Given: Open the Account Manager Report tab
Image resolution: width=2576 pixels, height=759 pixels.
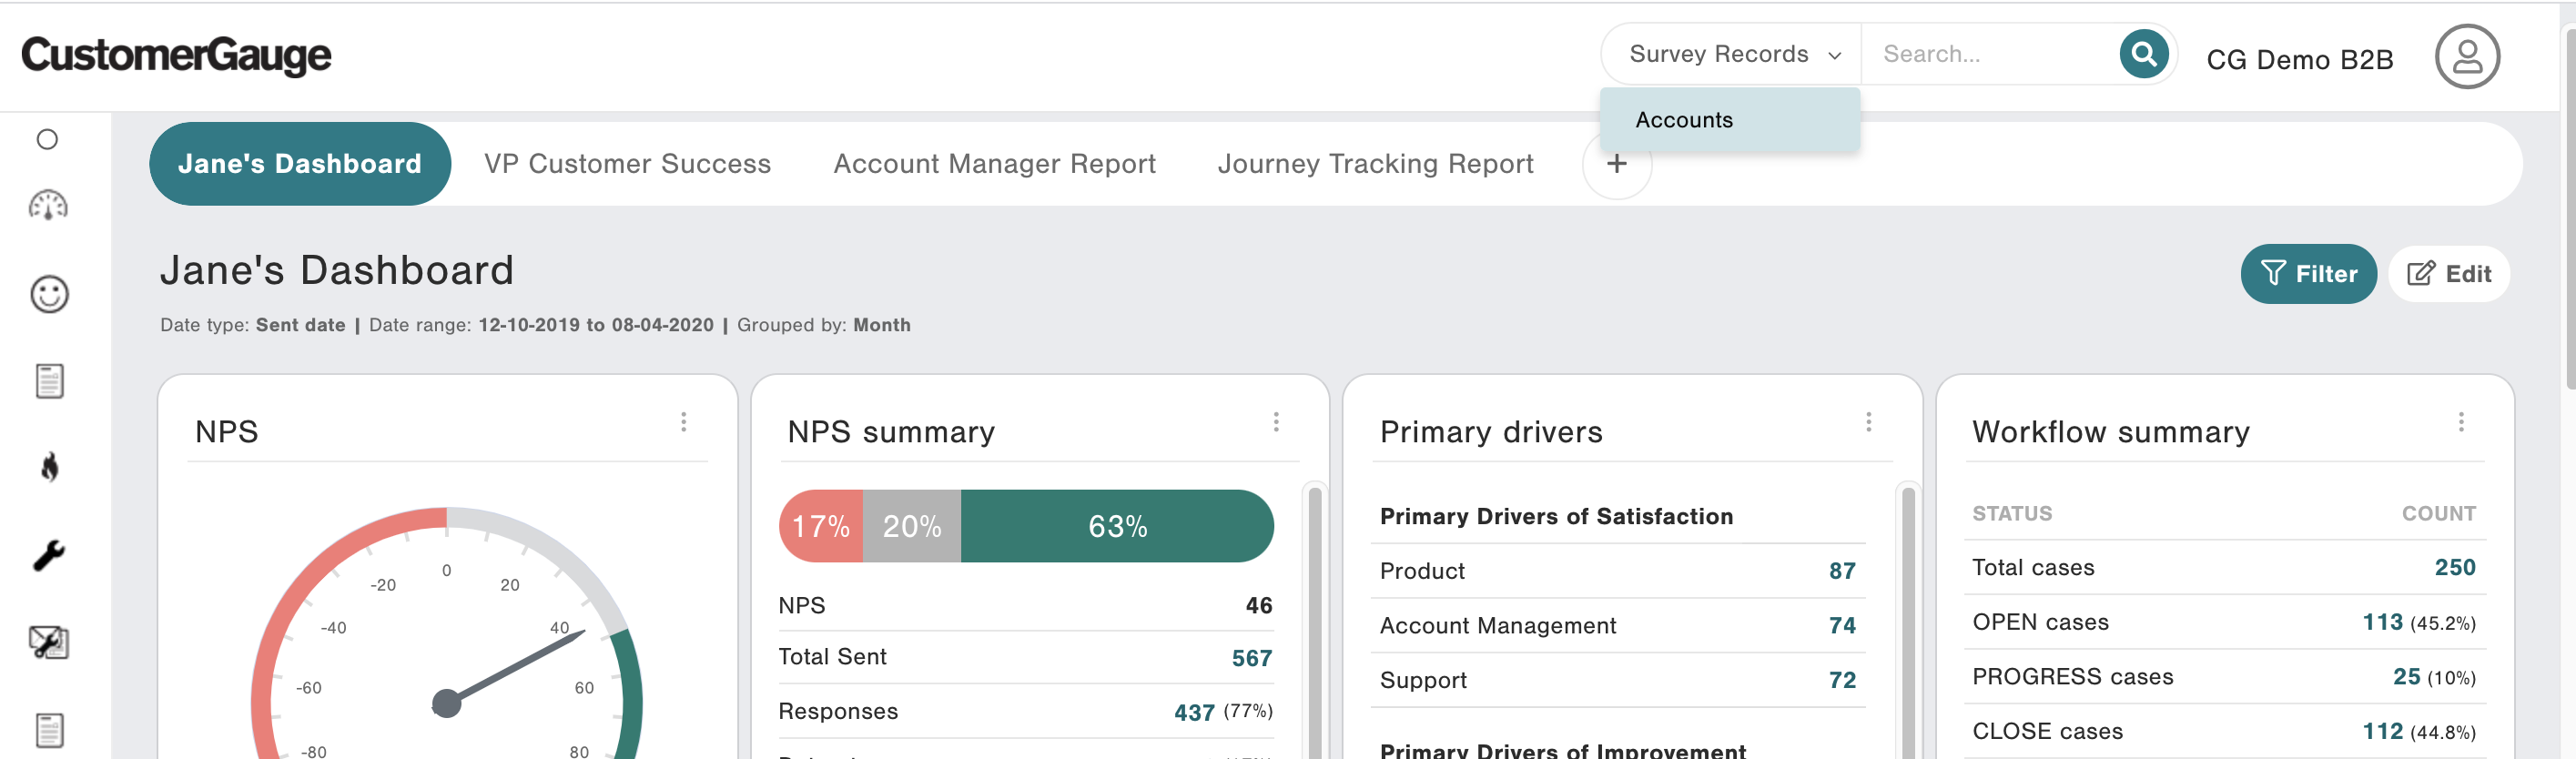Looking at the screenshot, I should coord(995,164).
